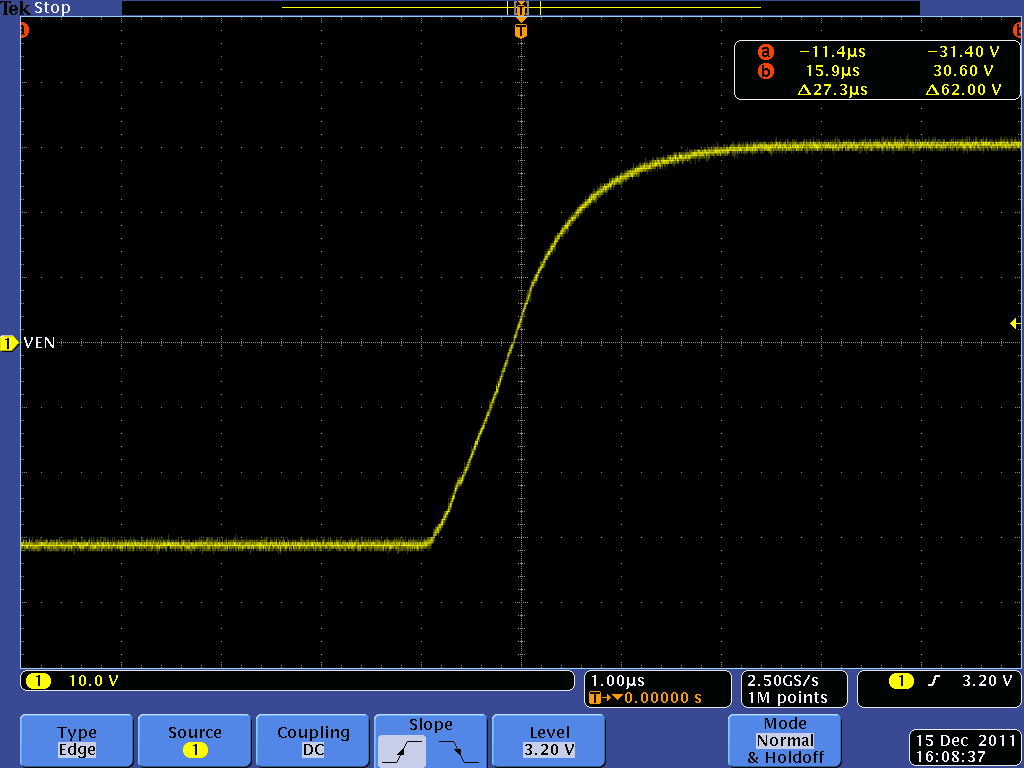Click the 10.0 V vertical scale readout

point(93,681)
